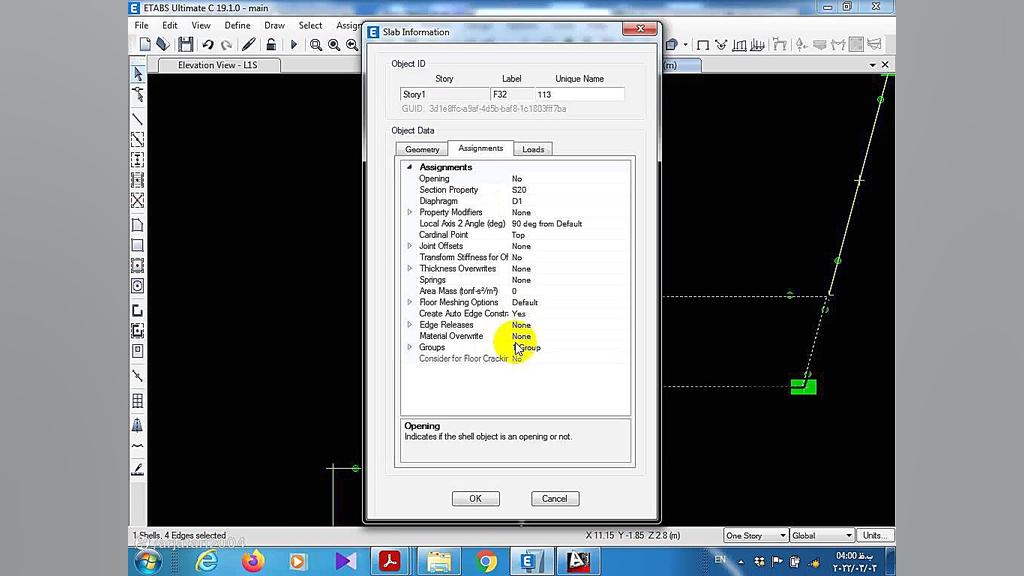
Task: Undo the last action
Action: 208,44
